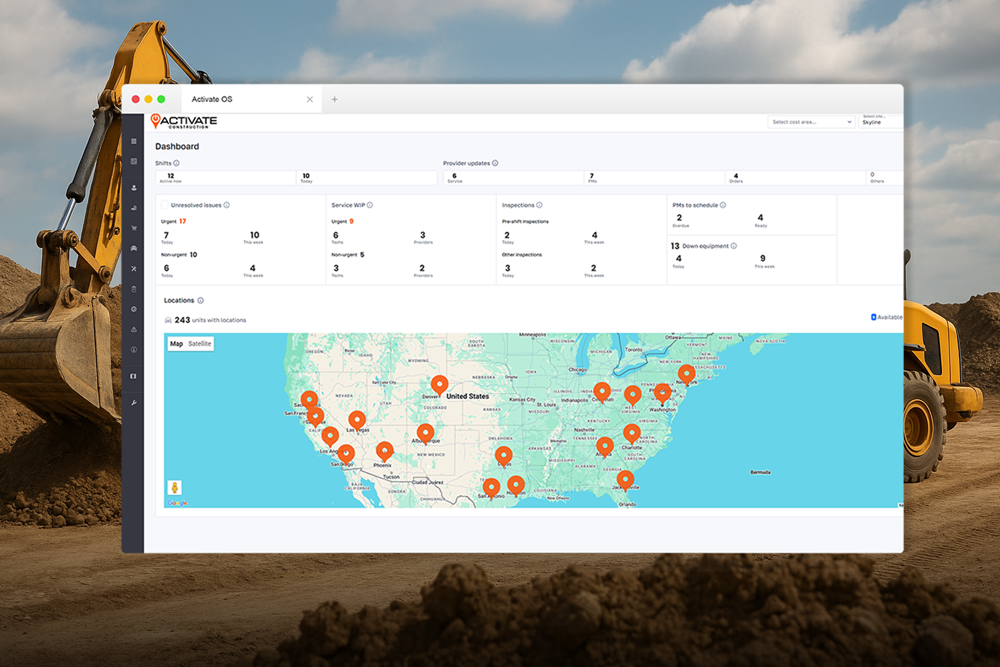Click the info icon beside Service WIP
The width and height of the screenshot is (1000, 667).
[x=370, y=205]
